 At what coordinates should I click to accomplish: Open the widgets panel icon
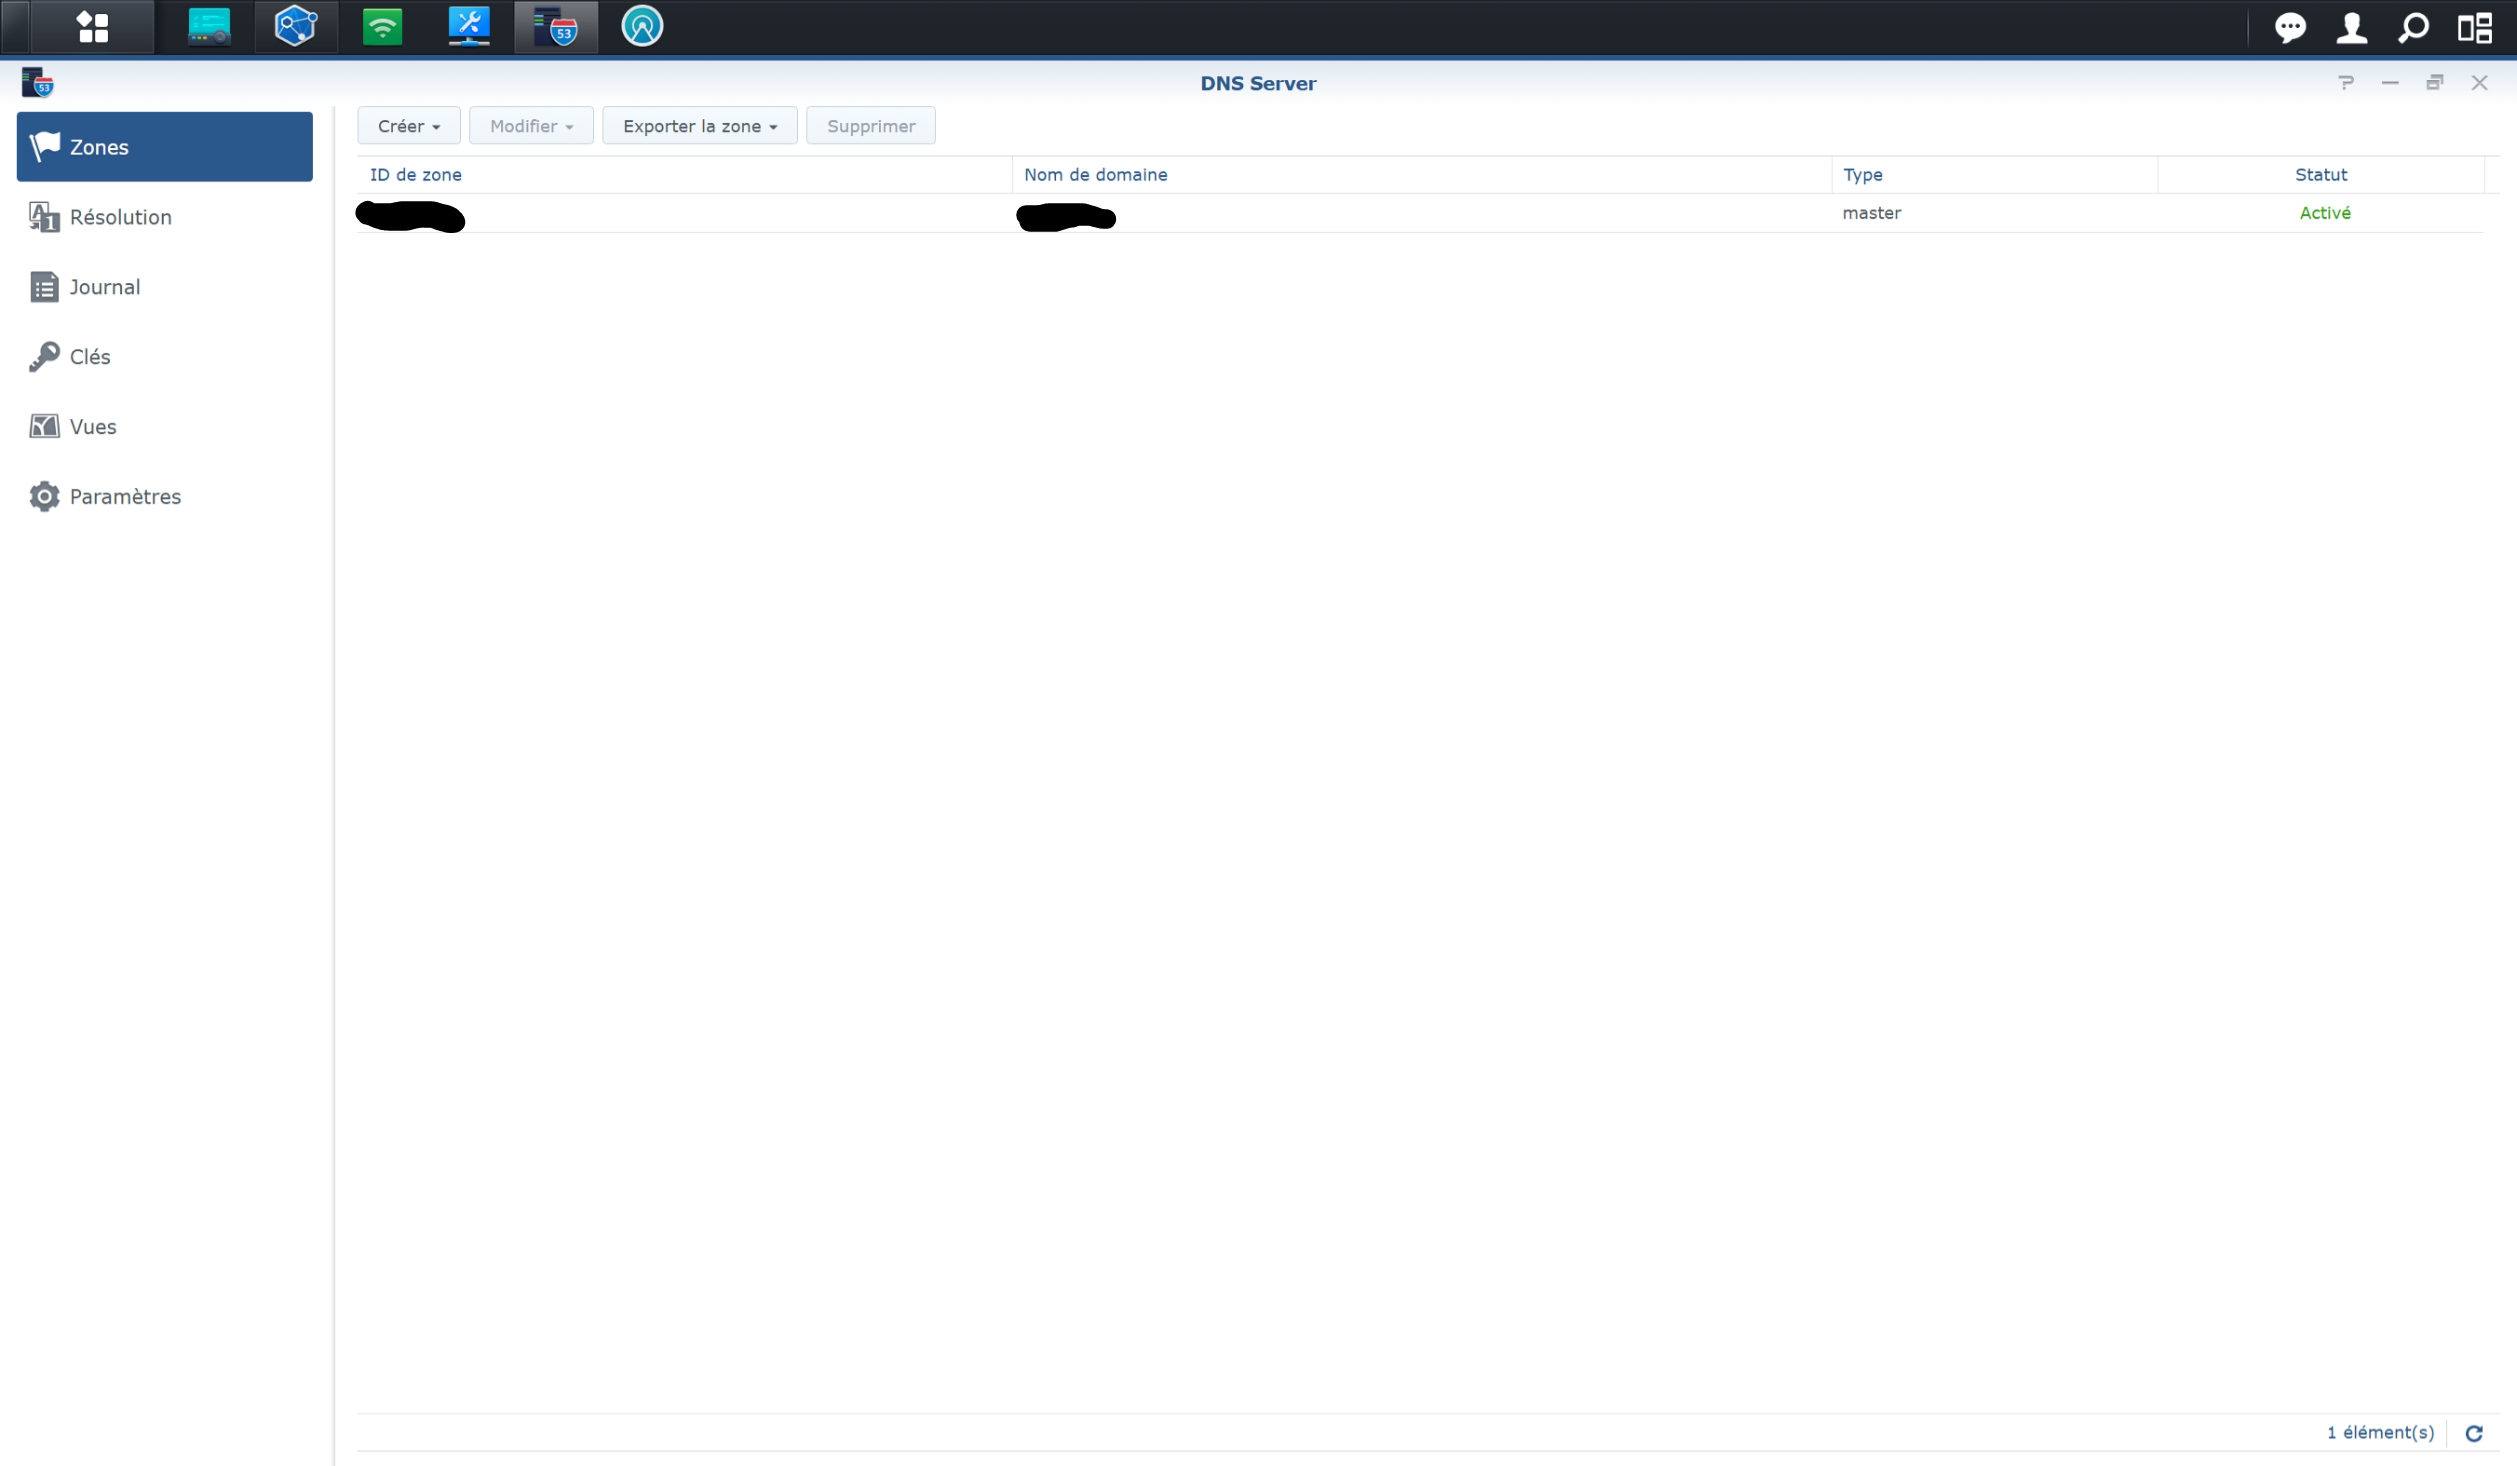[2475, 27]
